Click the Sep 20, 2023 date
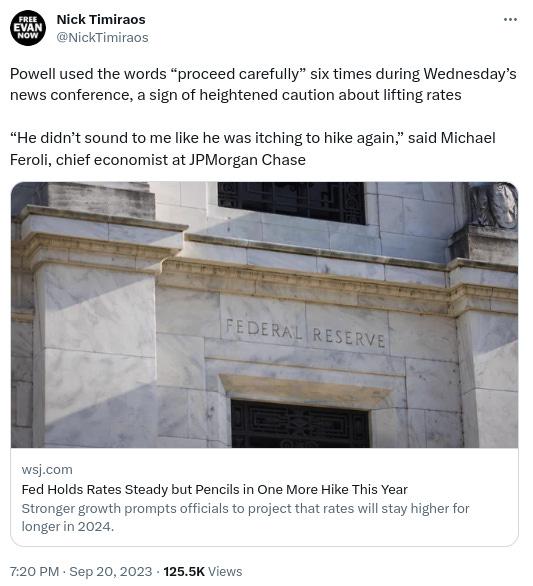The image size is (533, 586). tap(111, 571)
